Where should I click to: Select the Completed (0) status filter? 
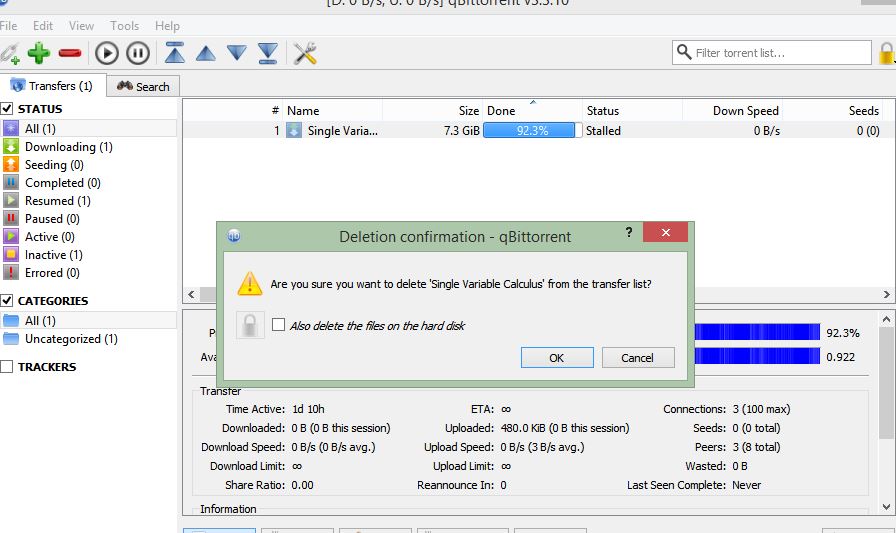click(89, 183)
